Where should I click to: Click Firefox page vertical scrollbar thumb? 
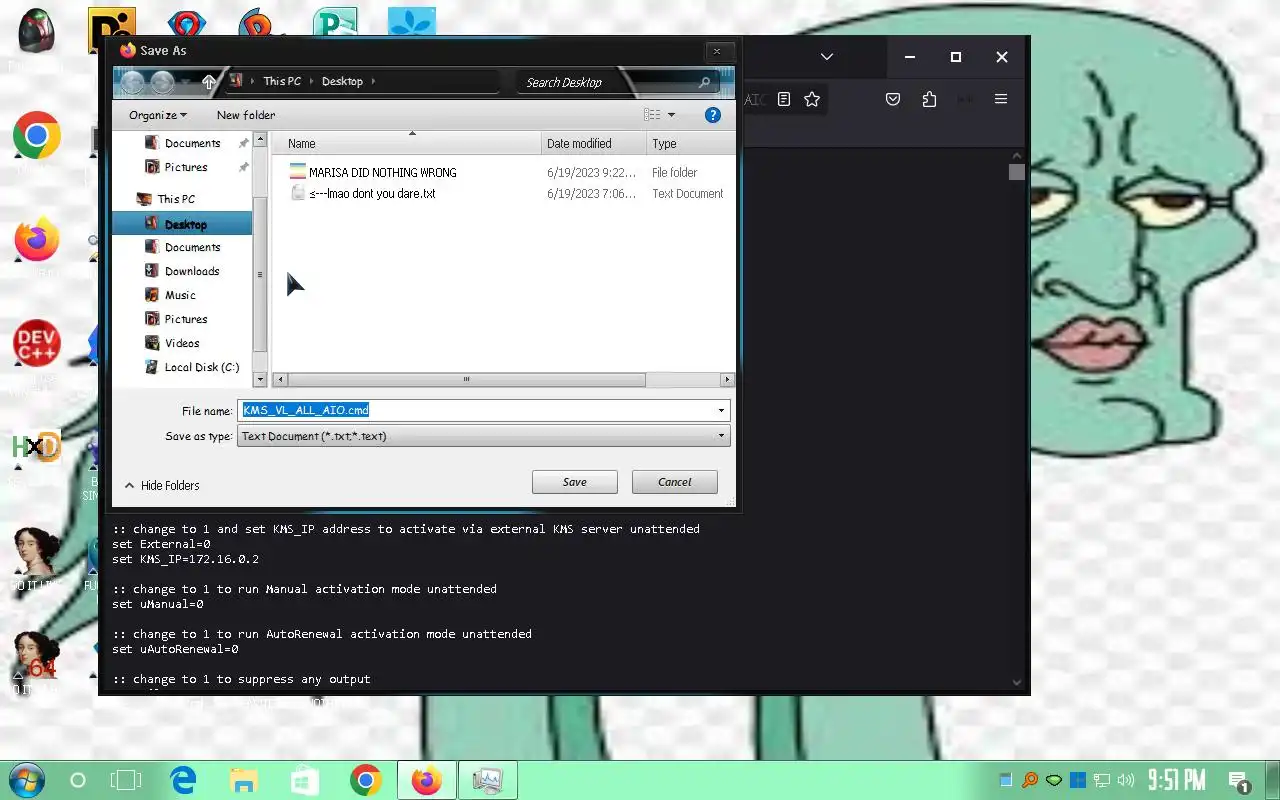click(x=1017, y=172)
